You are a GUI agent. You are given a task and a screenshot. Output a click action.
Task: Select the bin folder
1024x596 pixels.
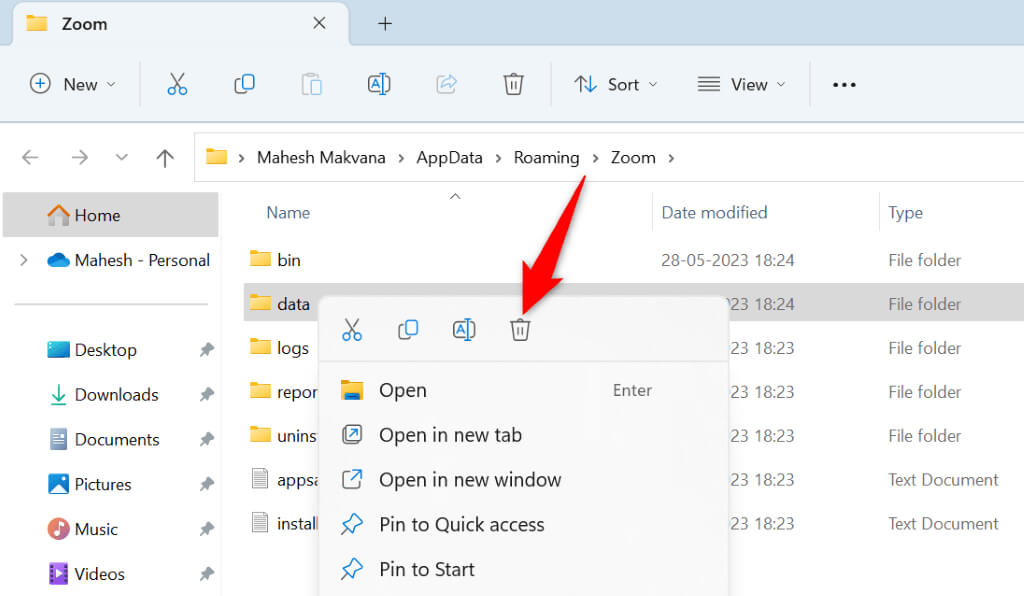tap(275, 260)
